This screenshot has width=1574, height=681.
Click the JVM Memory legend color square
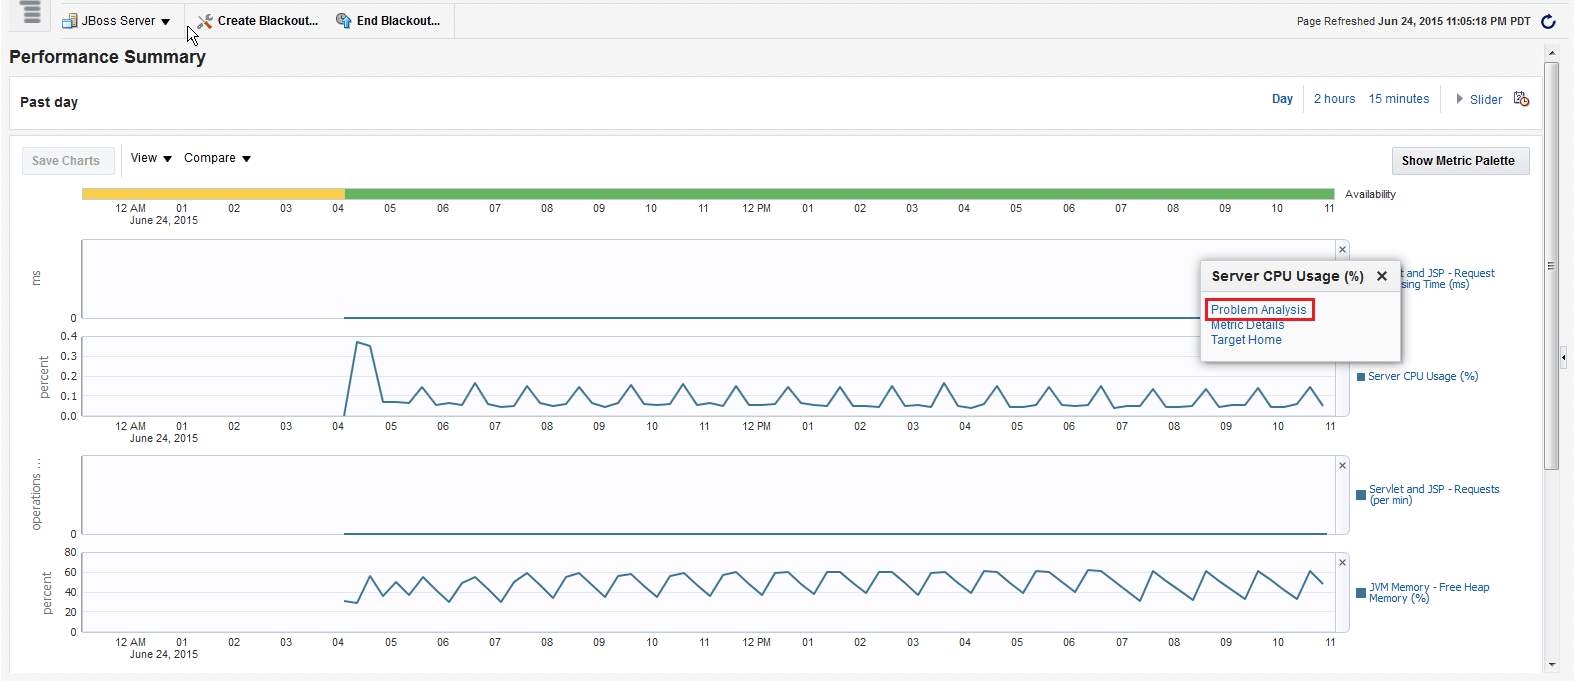pyautogui.click(x=1361, y=593)
